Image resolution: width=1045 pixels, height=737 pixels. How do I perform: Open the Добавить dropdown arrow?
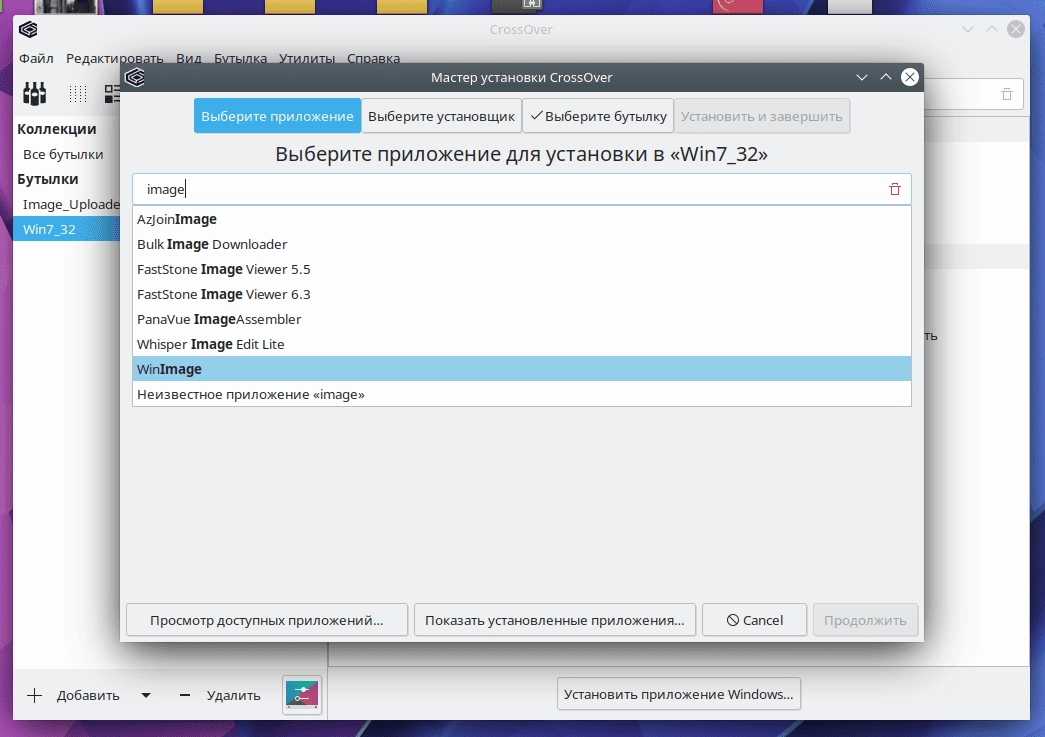click(146, 696)
